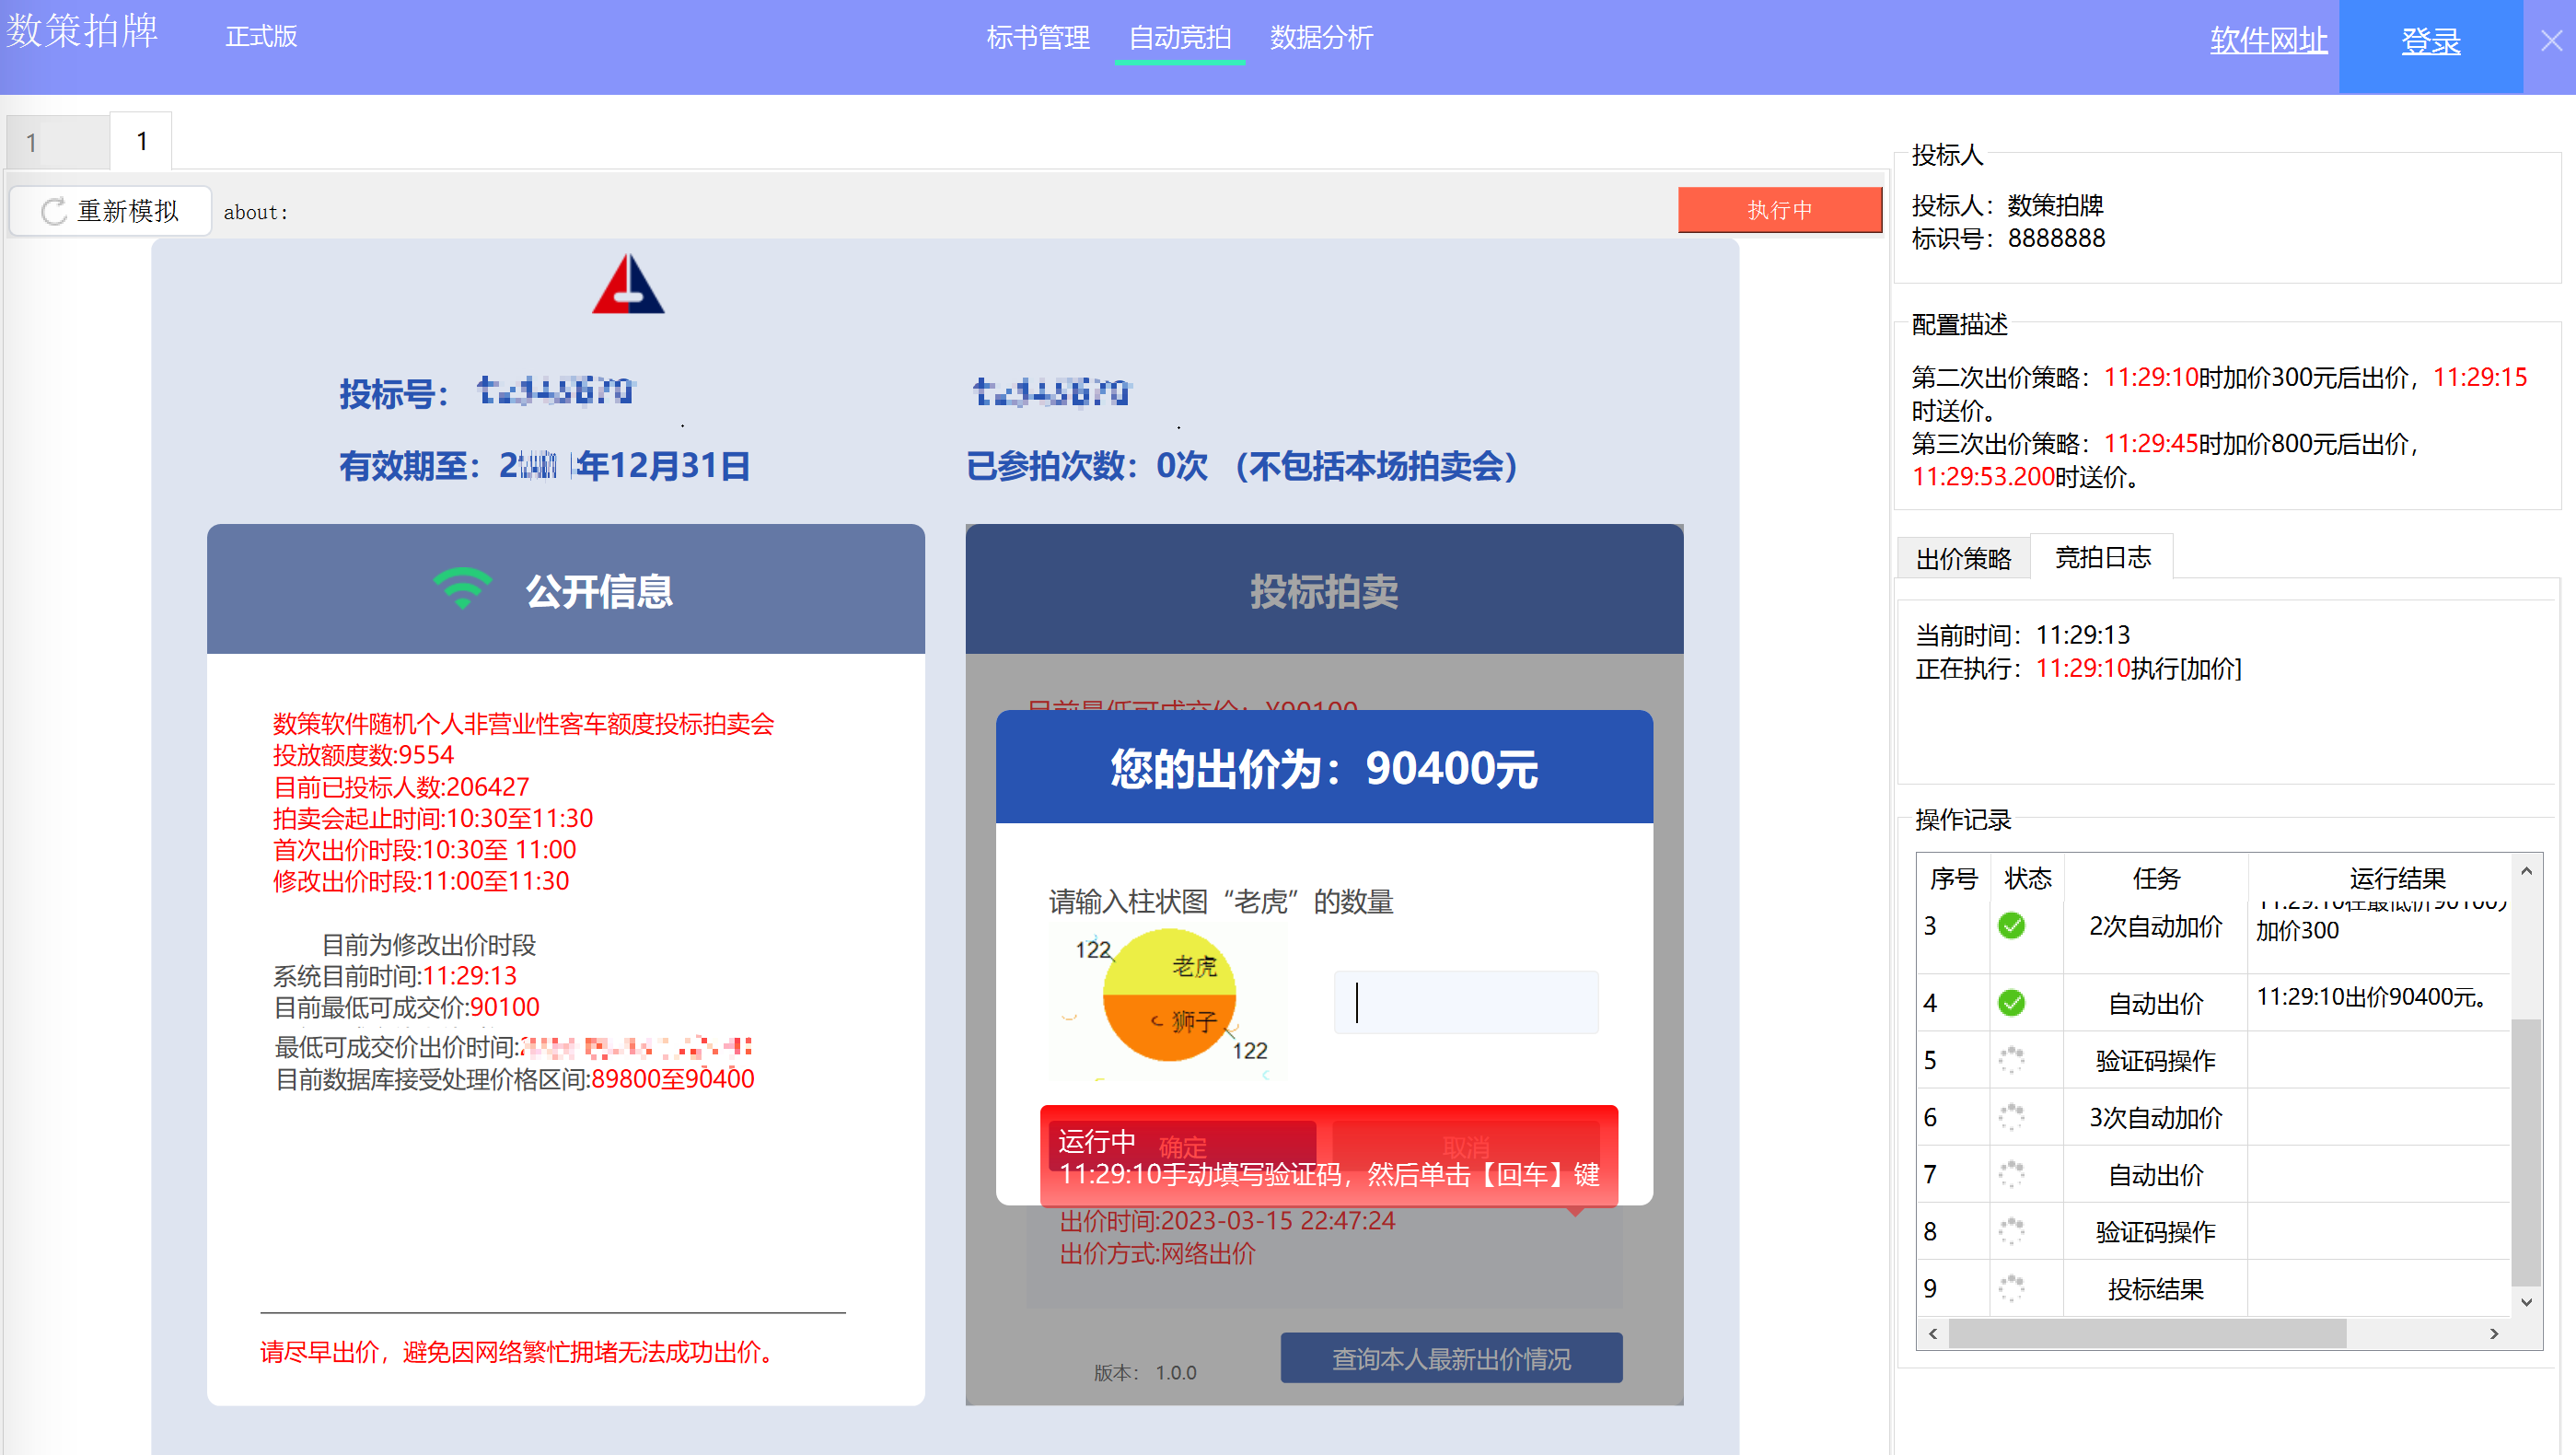The image size is (2576, 1455).
Task: Click the 运行结果 column header
Action: tap(2396, 879)
